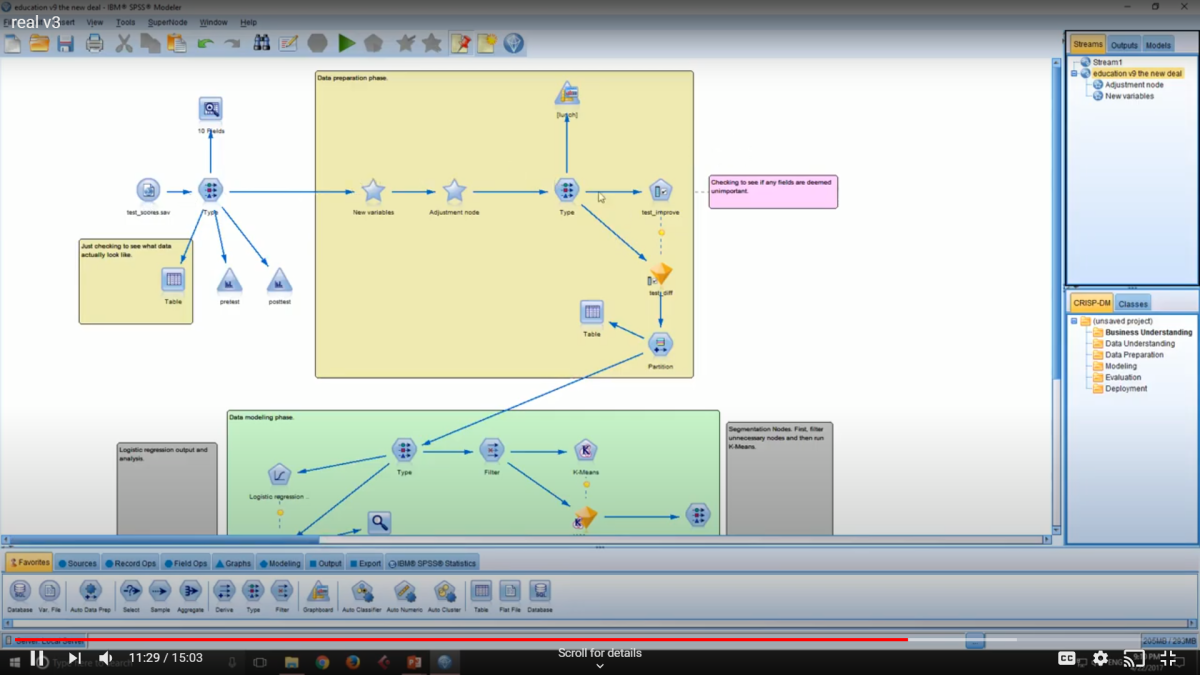Select the Partition node

tap(660, 345)
